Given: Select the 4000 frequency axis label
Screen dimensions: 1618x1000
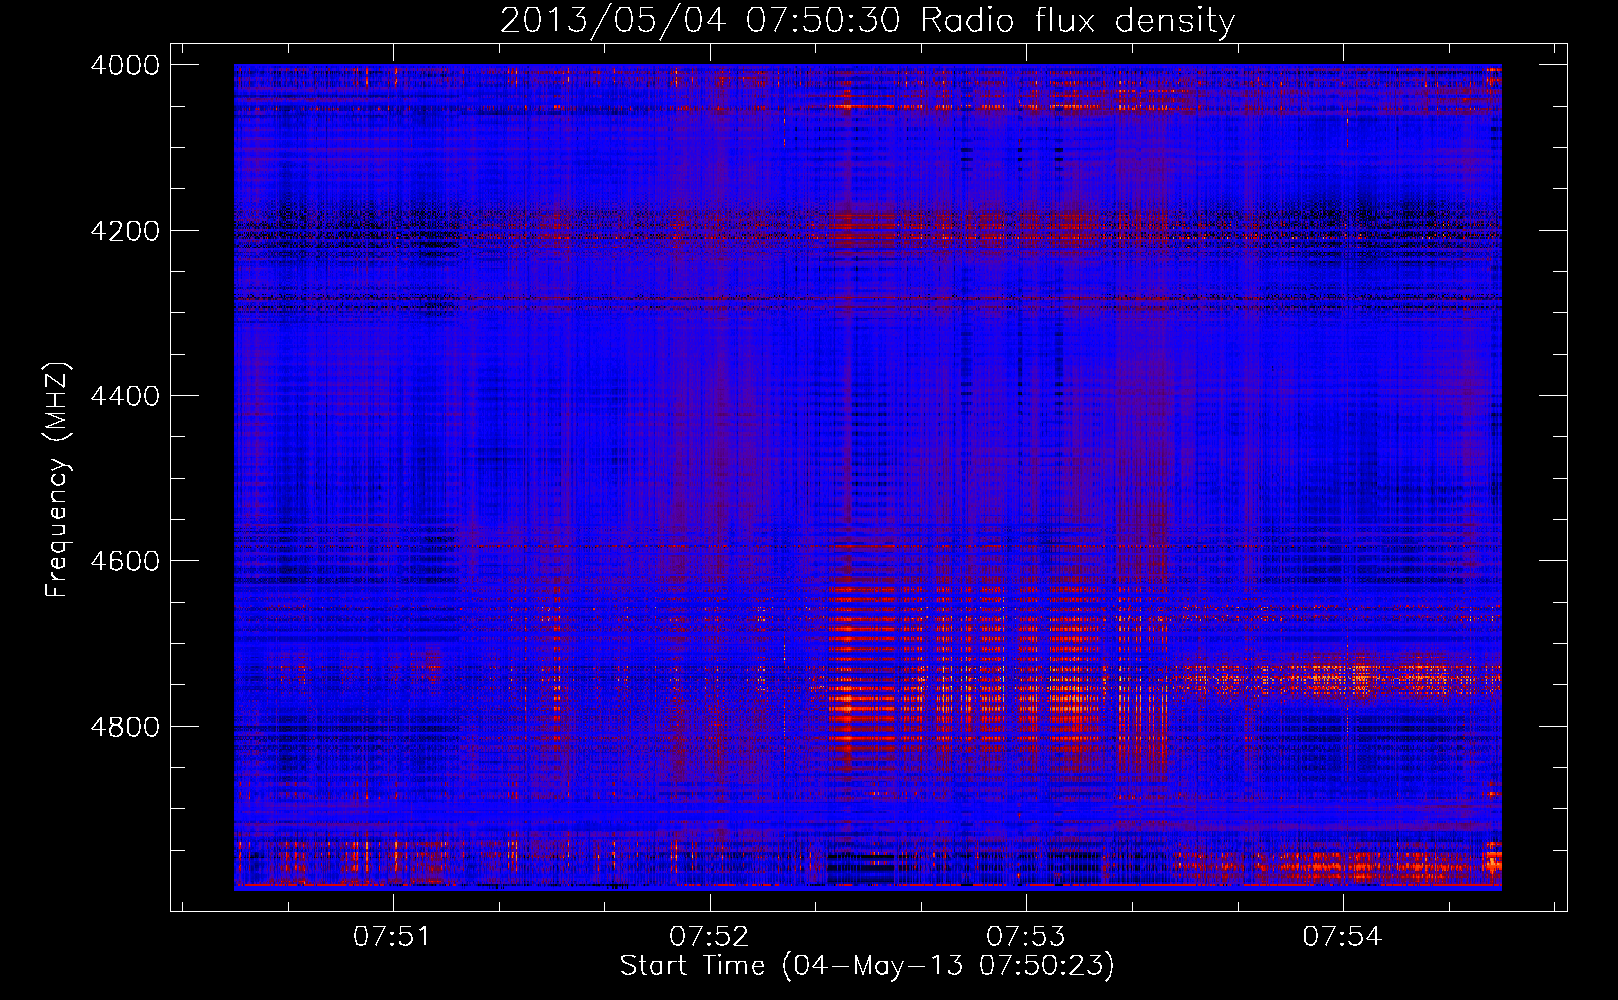Looking at the screenshot, I should click(125, 65).
